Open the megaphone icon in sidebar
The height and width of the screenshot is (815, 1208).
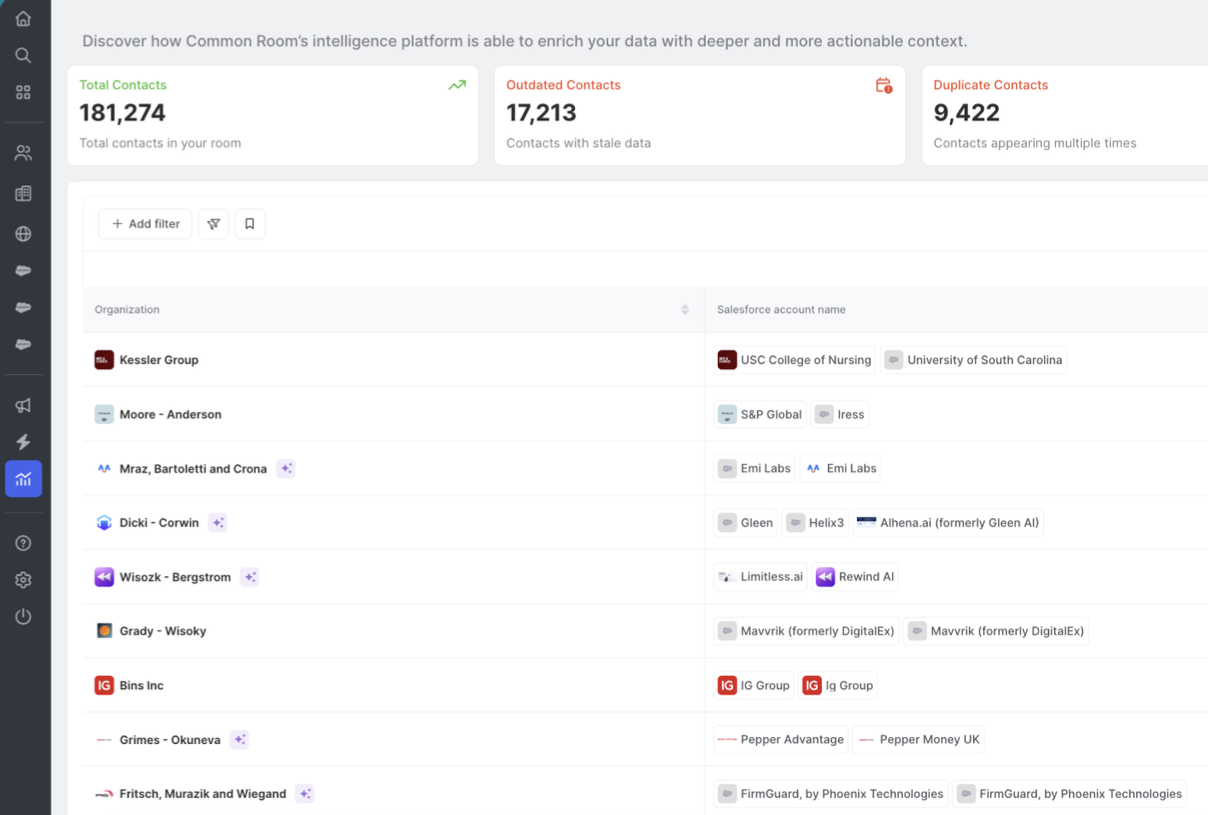click(x=23, y=405)
